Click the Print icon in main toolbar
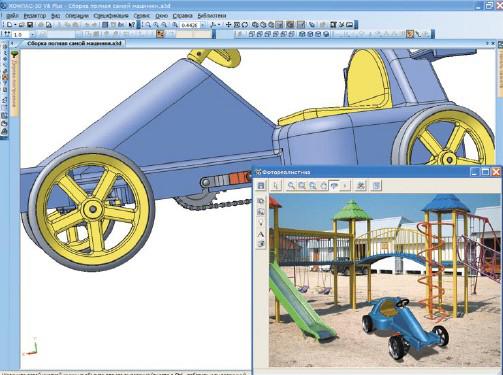Viewport: 503px width, 375px height. 41,25
